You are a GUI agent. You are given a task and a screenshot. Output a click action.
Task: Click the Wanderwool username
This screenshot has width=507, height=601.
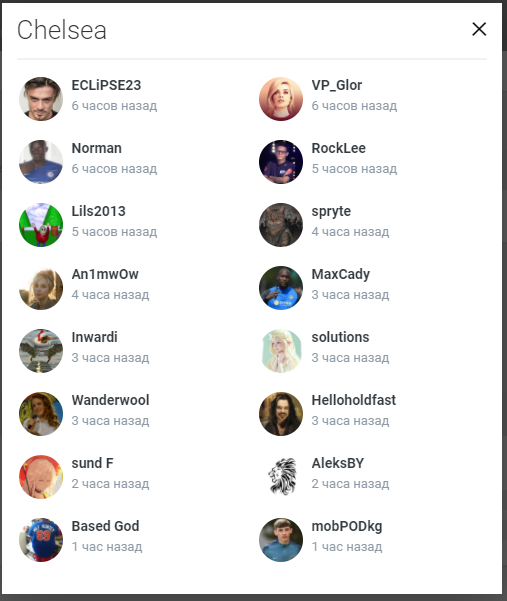tap(110, 400)
